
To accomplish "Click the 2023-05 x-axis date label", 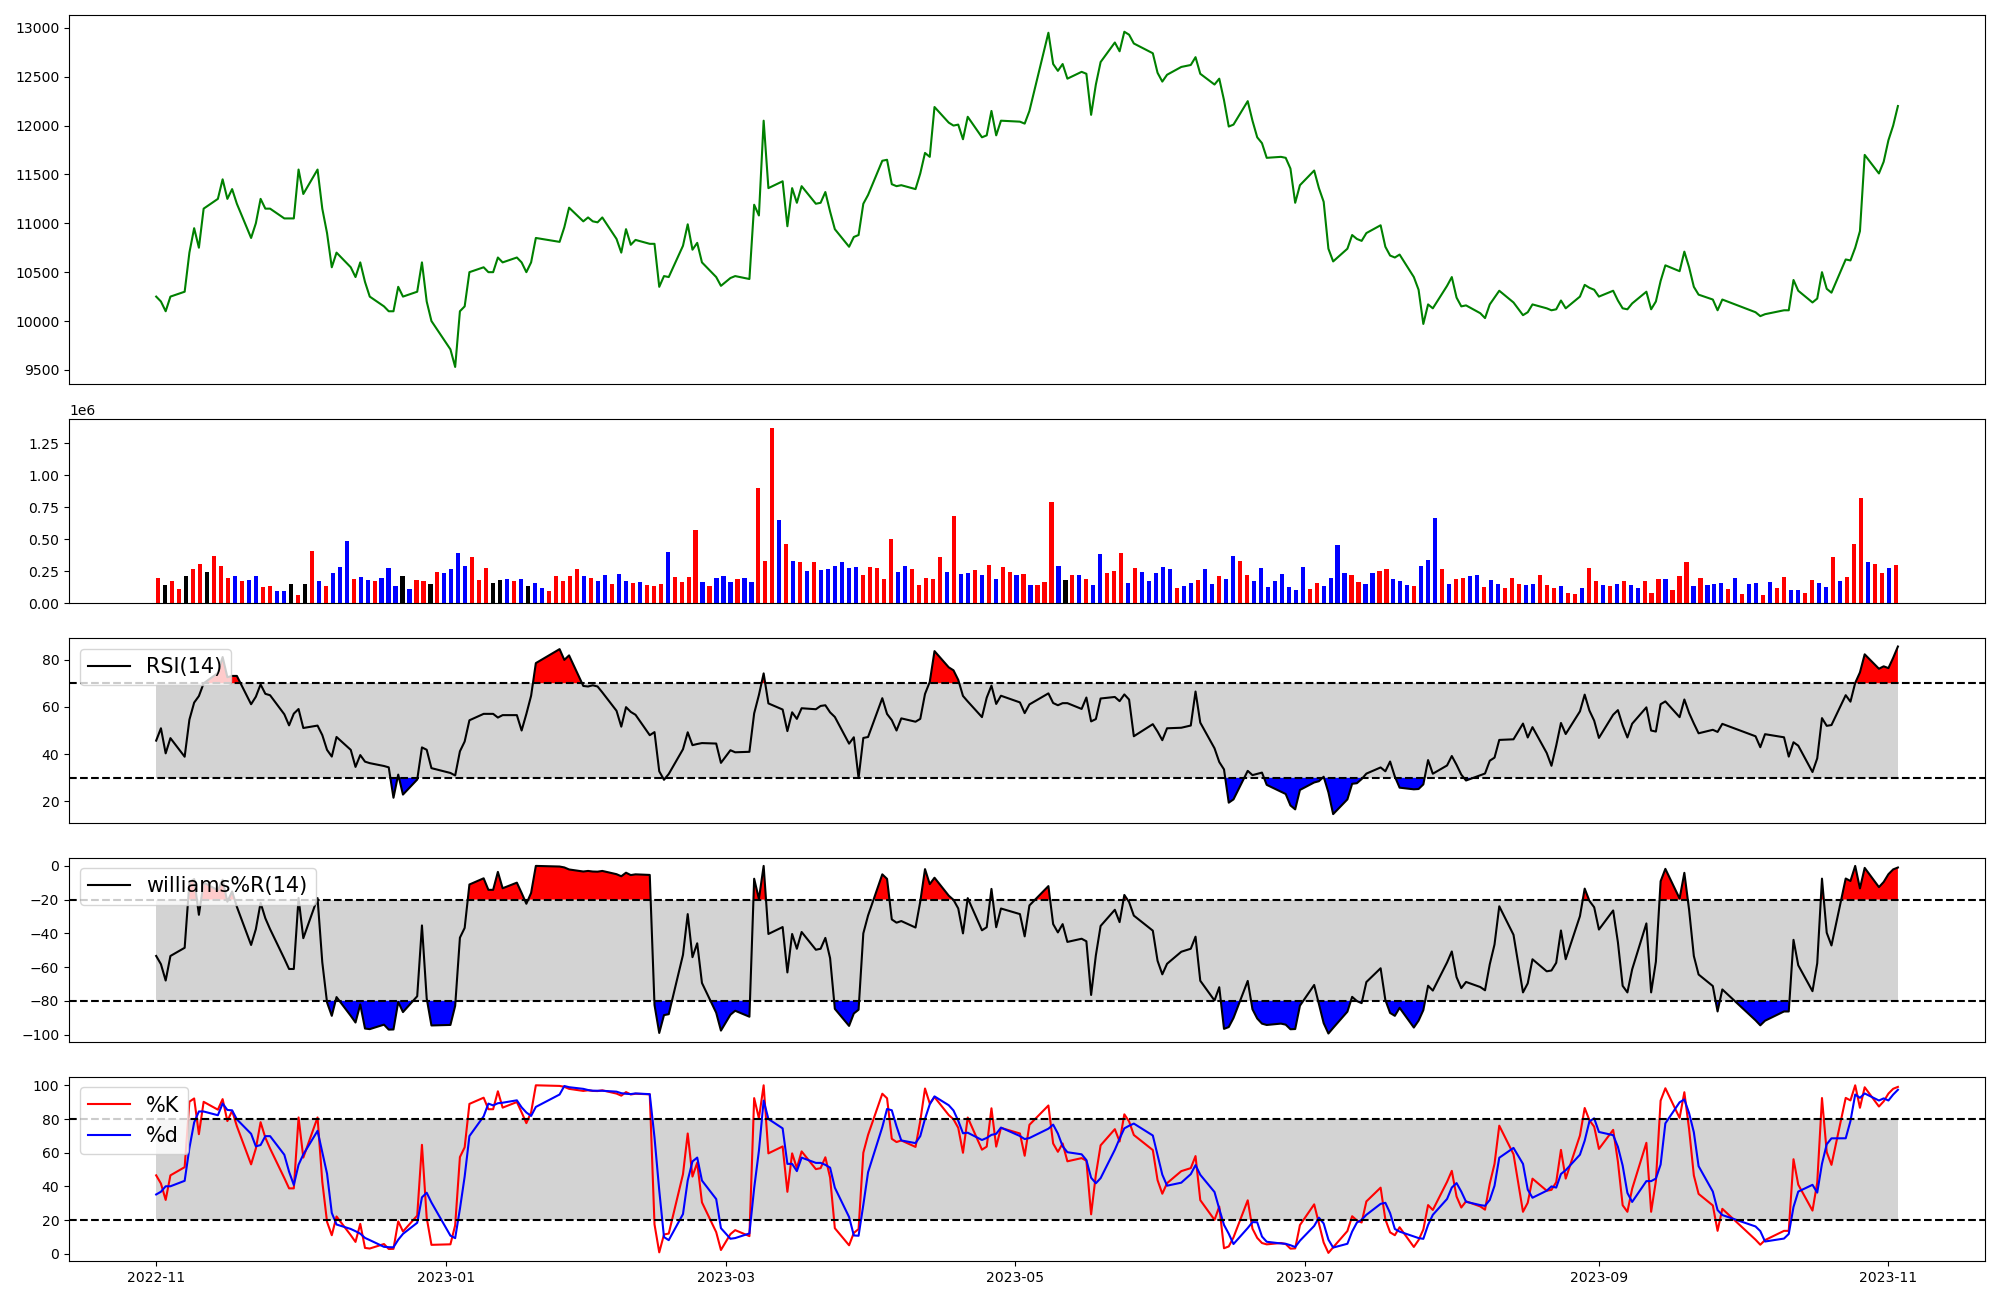I will [1015, 1277].
